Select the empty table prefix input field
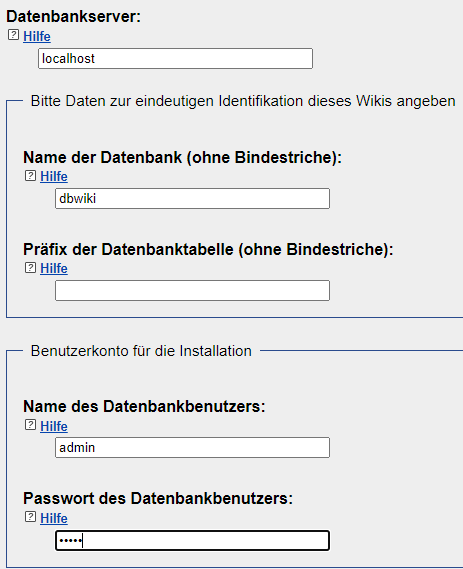 (x=192, y=290)
